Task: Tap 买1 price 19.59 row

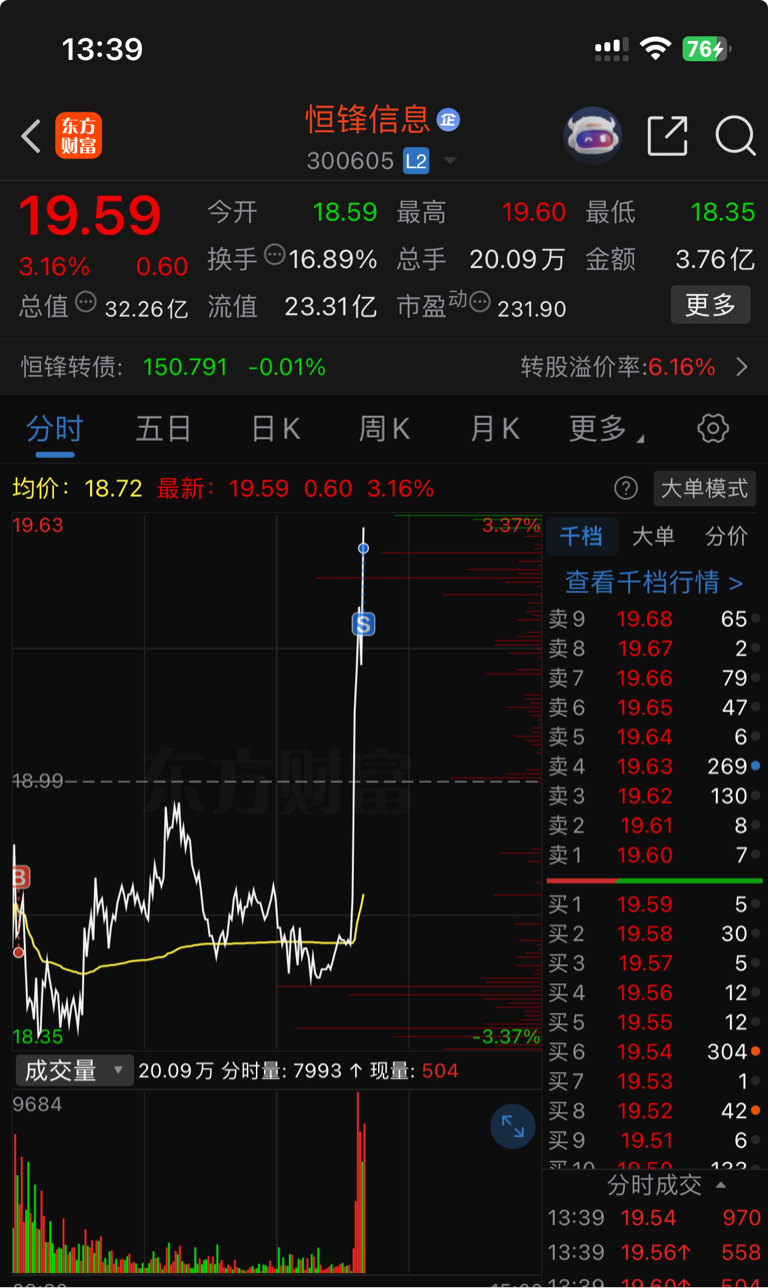Action: pos(655,905)
